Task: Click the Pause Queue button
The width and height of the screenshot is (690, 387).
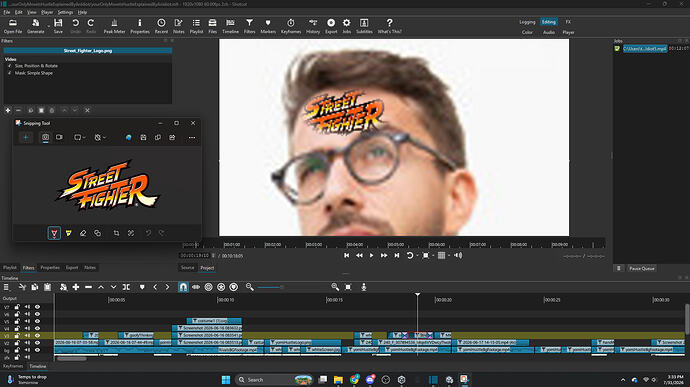Action: (642, 268)
